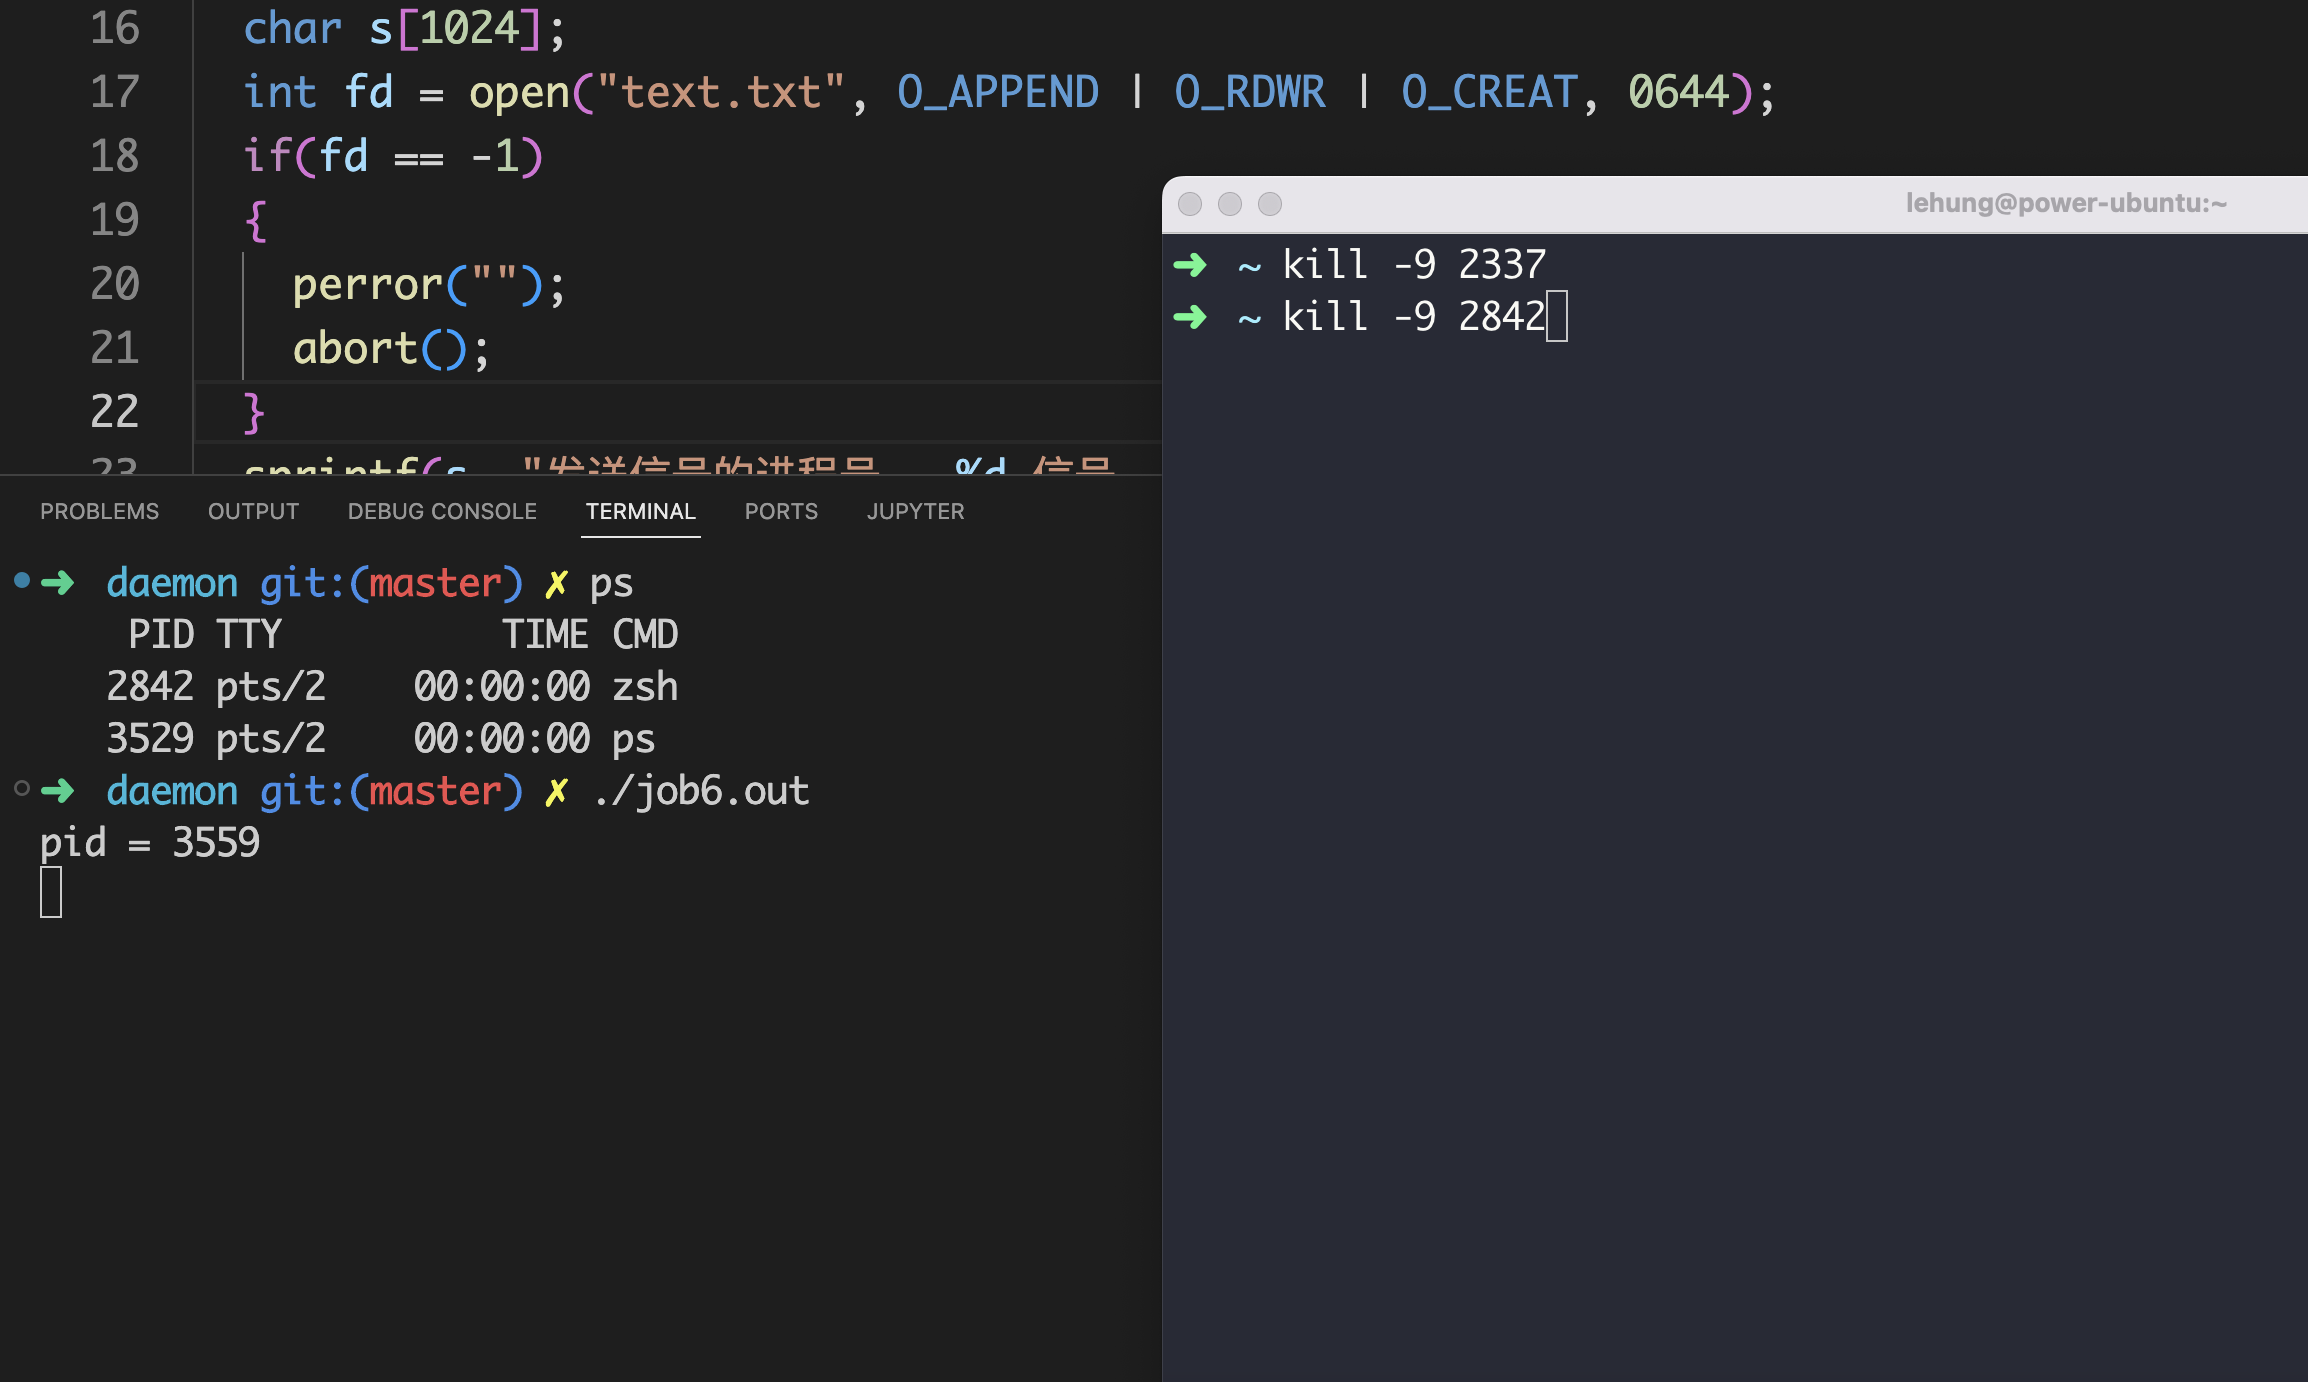Screen dimensions: 2308x1382
Task: Click line number 17 in the gutter
Action: (114, 92)
